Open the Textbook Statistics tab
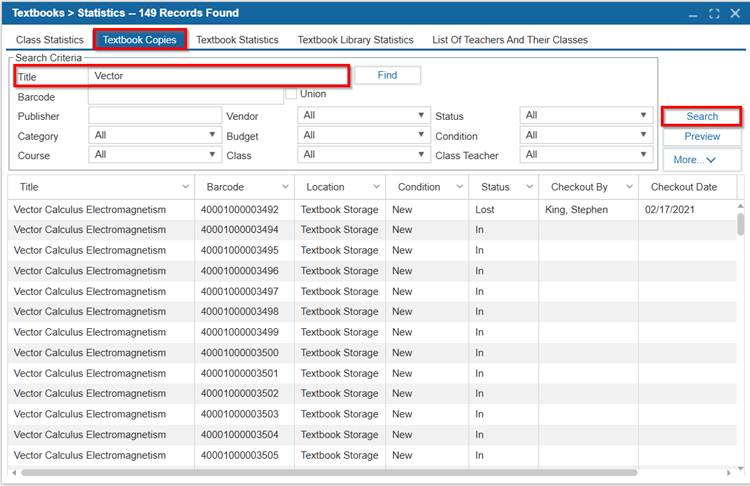Viewport: 750px width, 486px height. (x=237, y=40)
